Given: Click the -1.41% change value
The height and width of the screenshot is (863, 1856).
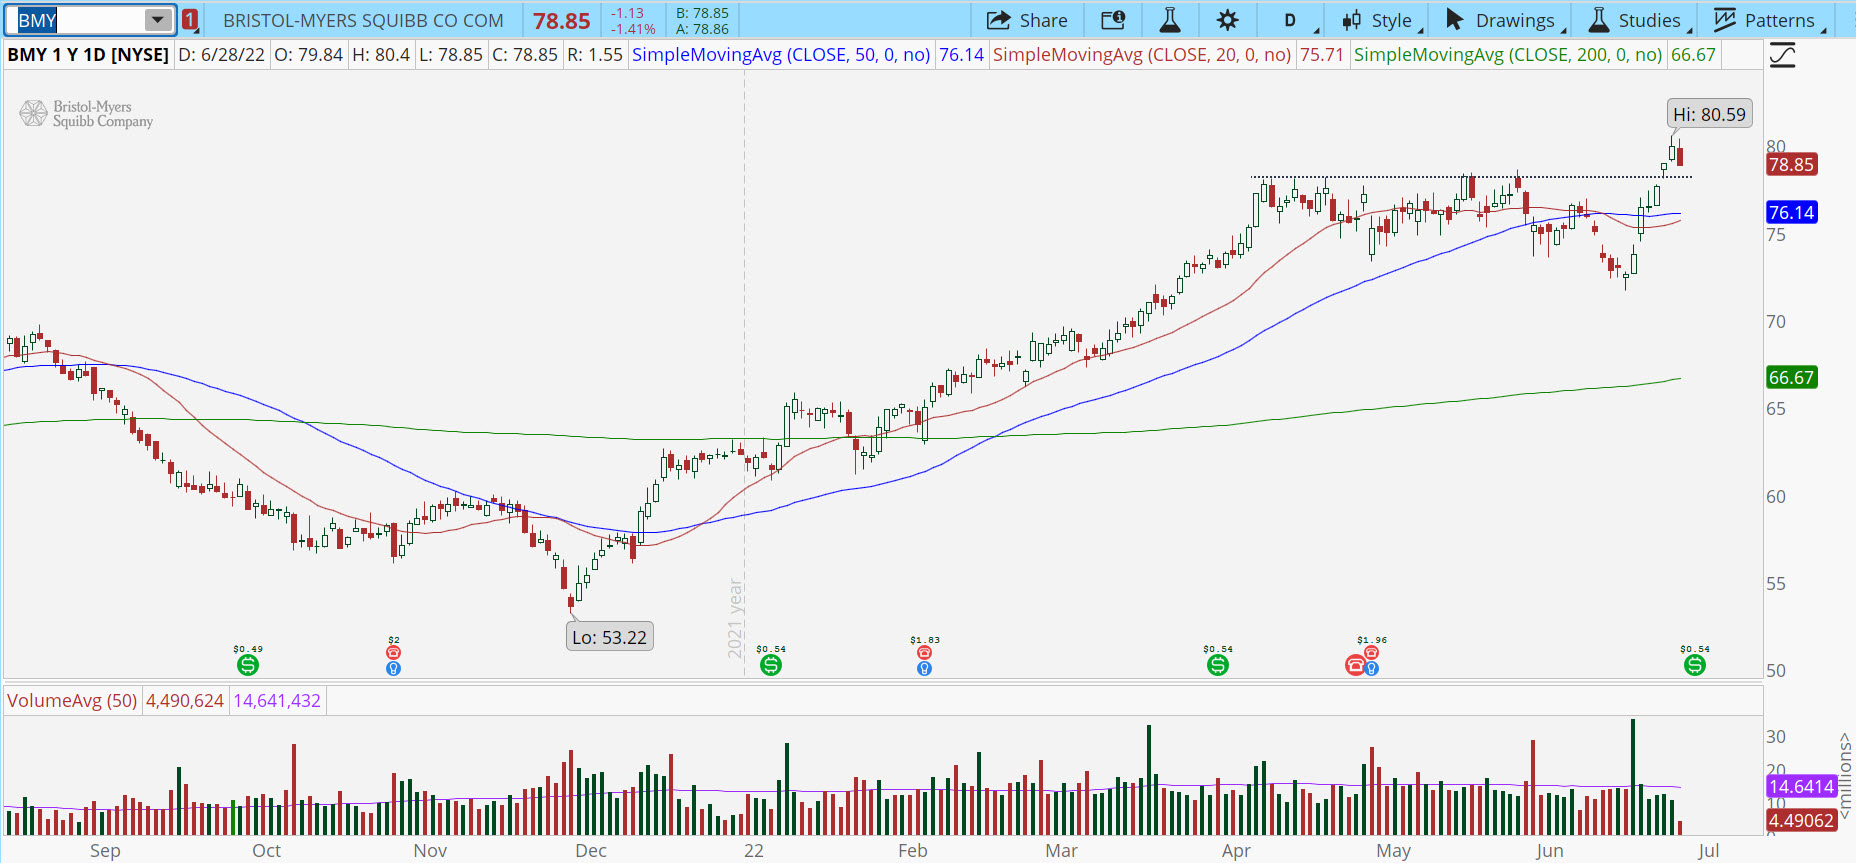Looking at the screenshot, I should tap(633, 29).
